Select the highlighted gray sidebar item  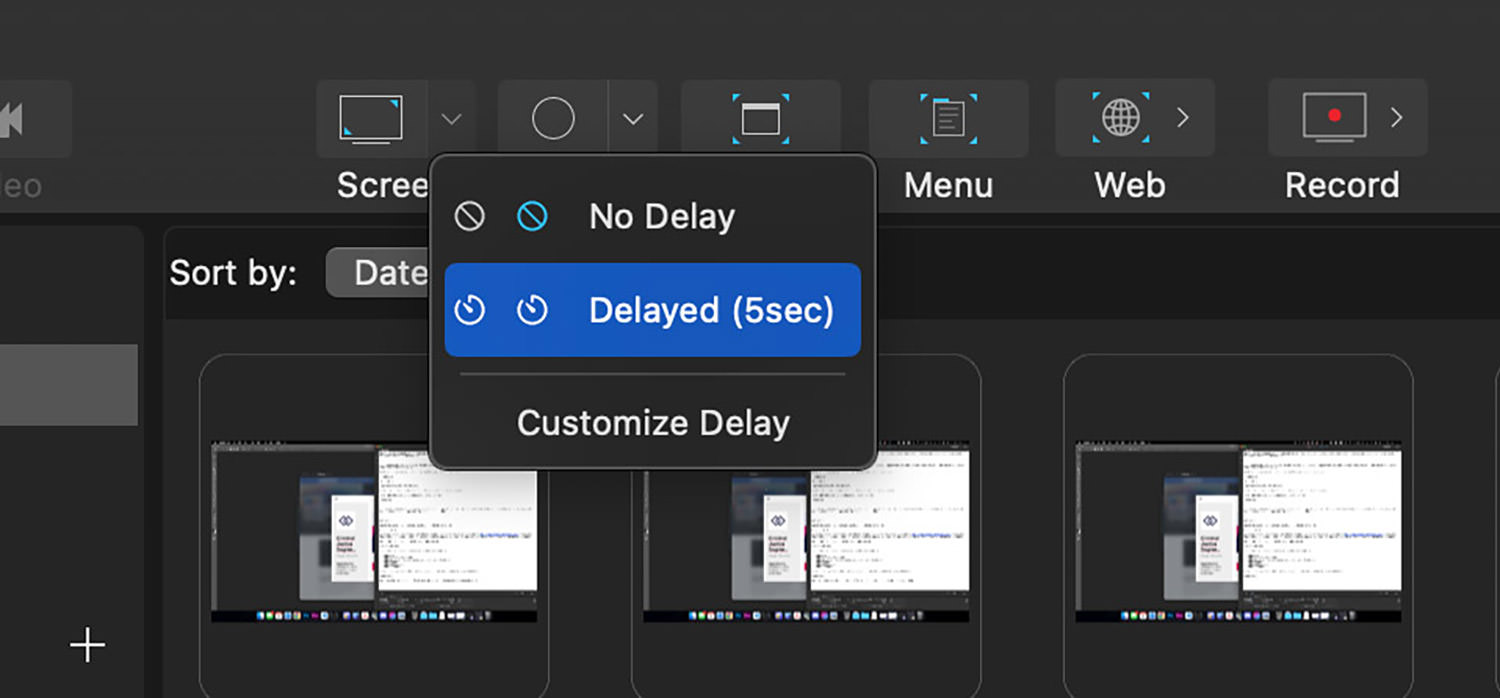click(x=69, y=385)
